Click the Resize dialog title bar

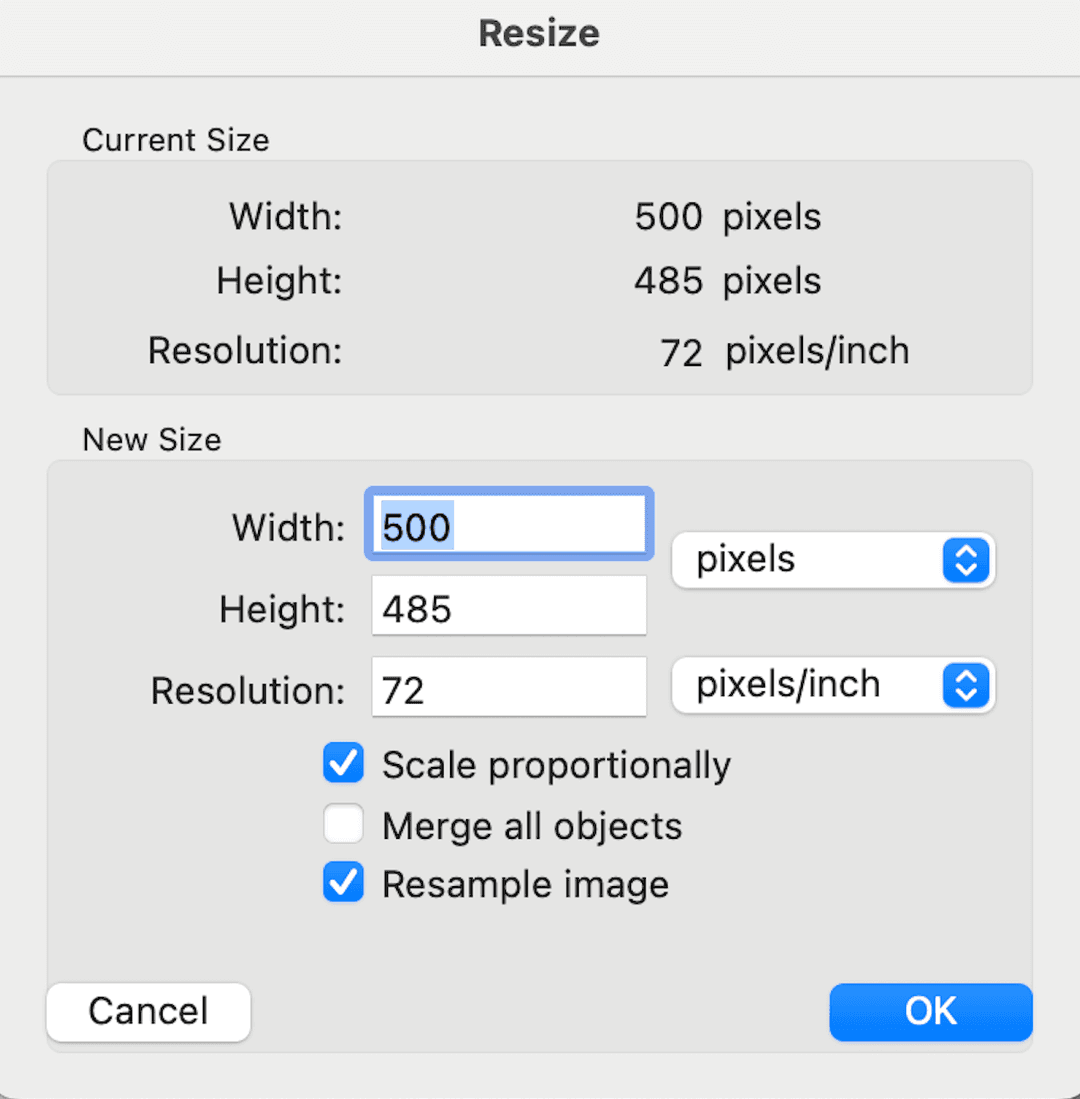539,33
